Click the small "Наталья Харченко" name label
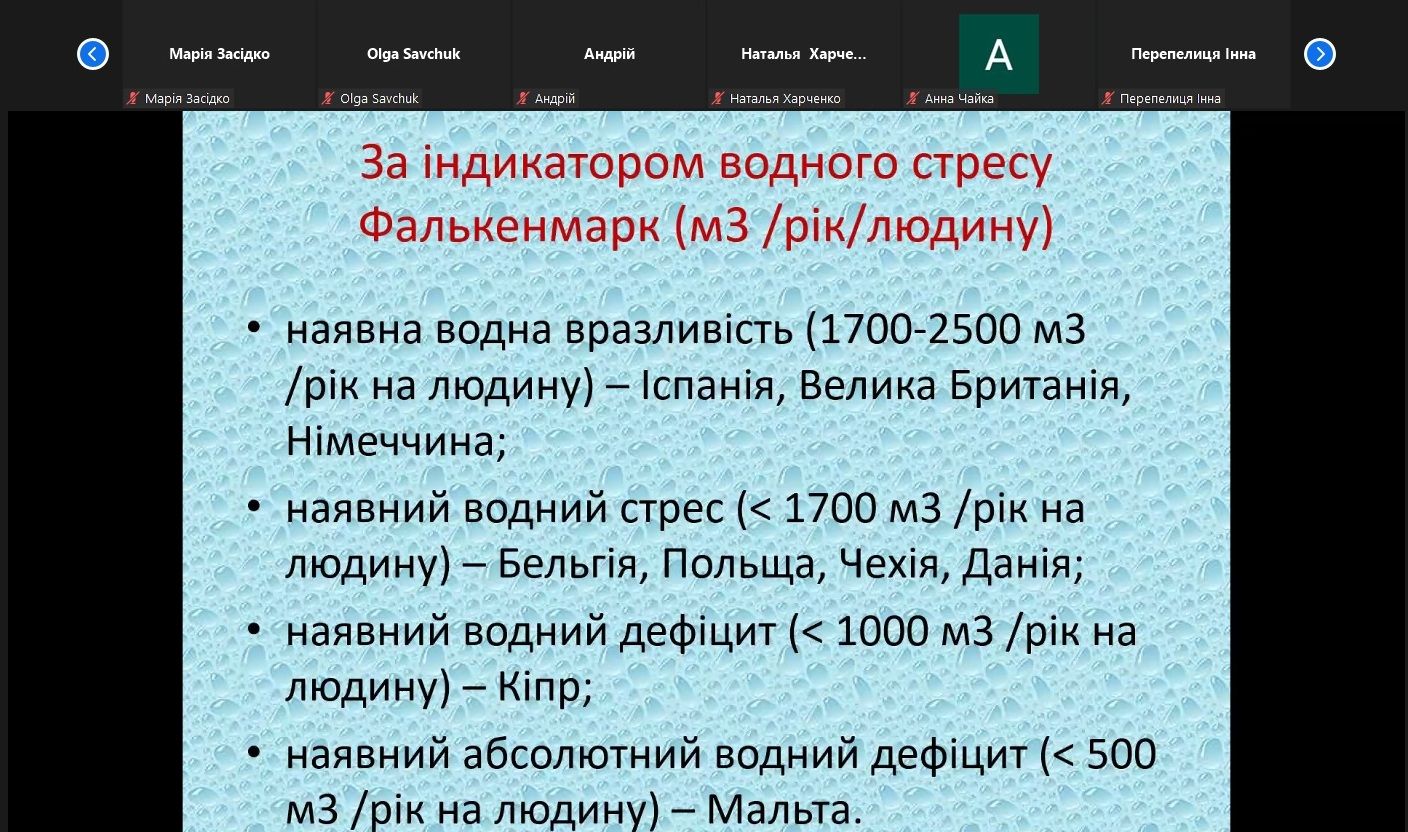1408x832 pixels. click(785, 98)
